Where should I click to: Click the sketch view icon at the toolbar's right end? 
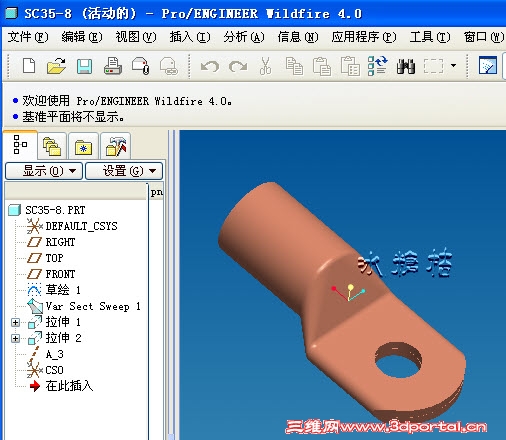pyautogui.click(x=488, y=65)
